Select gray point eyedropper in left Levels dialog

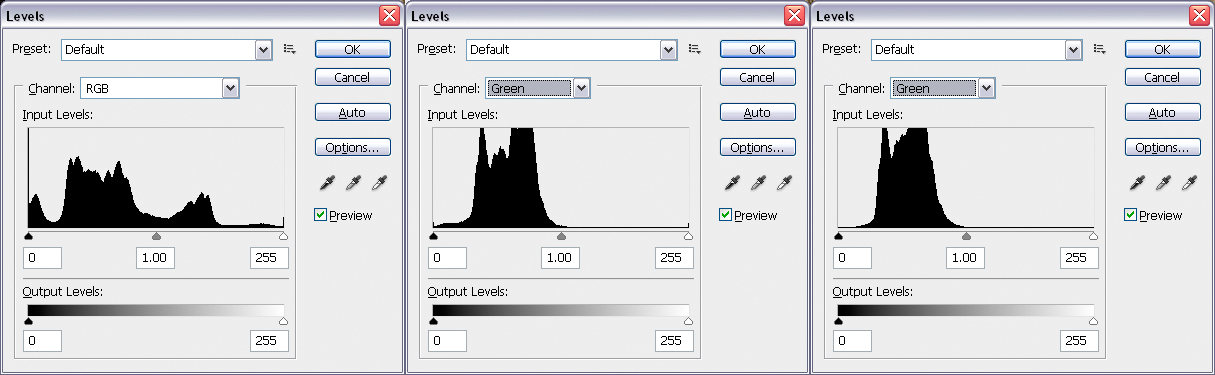point(353,182)
